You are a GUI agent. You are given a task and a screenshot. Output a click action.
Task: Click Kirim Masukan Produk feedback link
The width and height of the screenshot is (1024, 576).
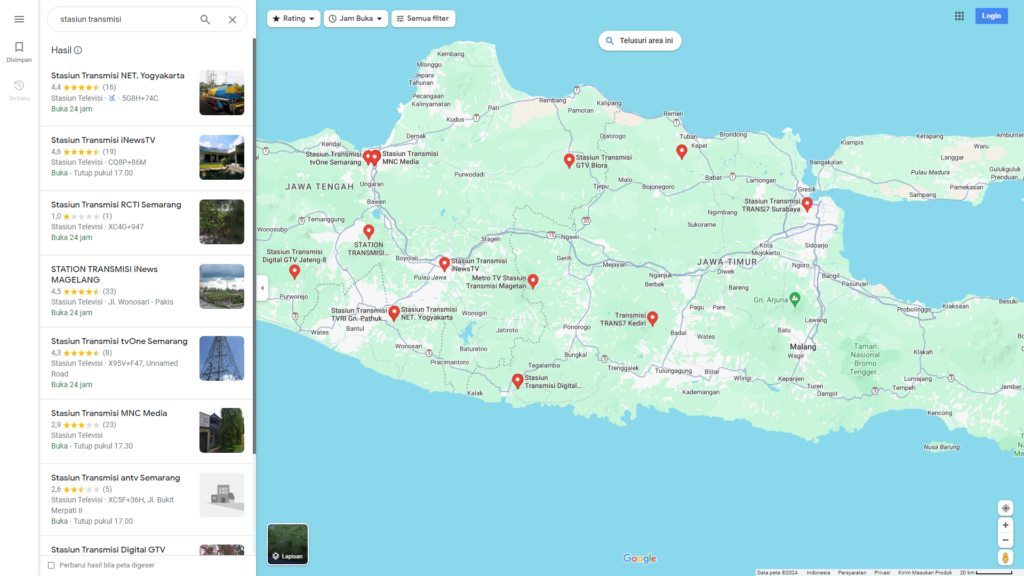(925, 573)
